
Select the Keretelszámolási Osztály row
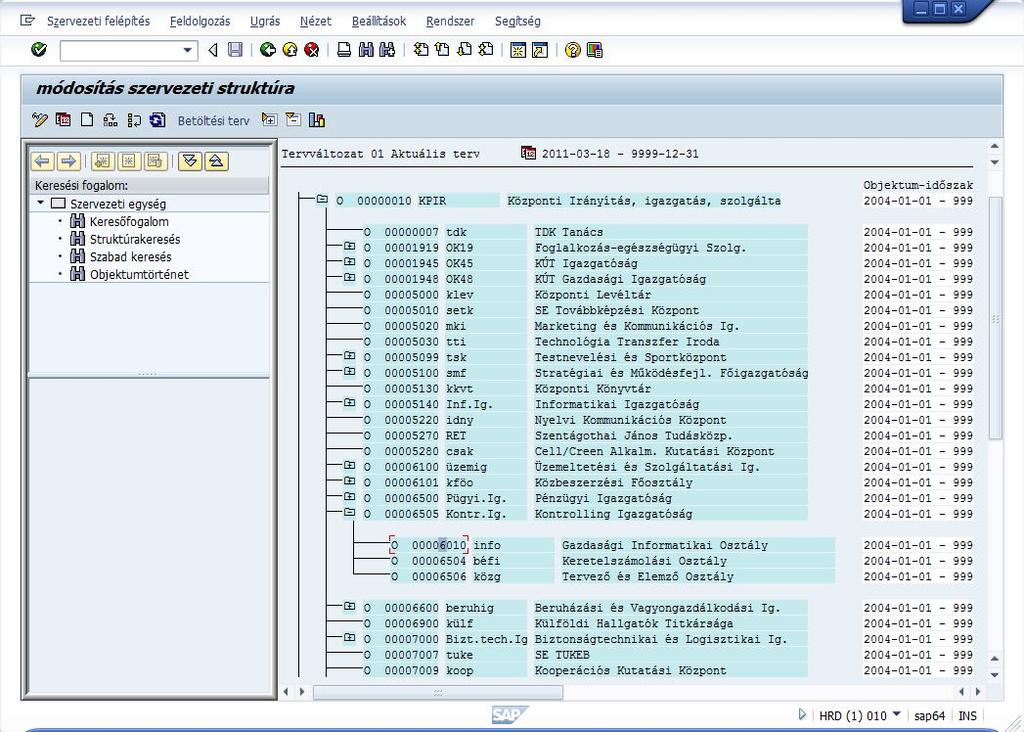(x=613, y=561)
